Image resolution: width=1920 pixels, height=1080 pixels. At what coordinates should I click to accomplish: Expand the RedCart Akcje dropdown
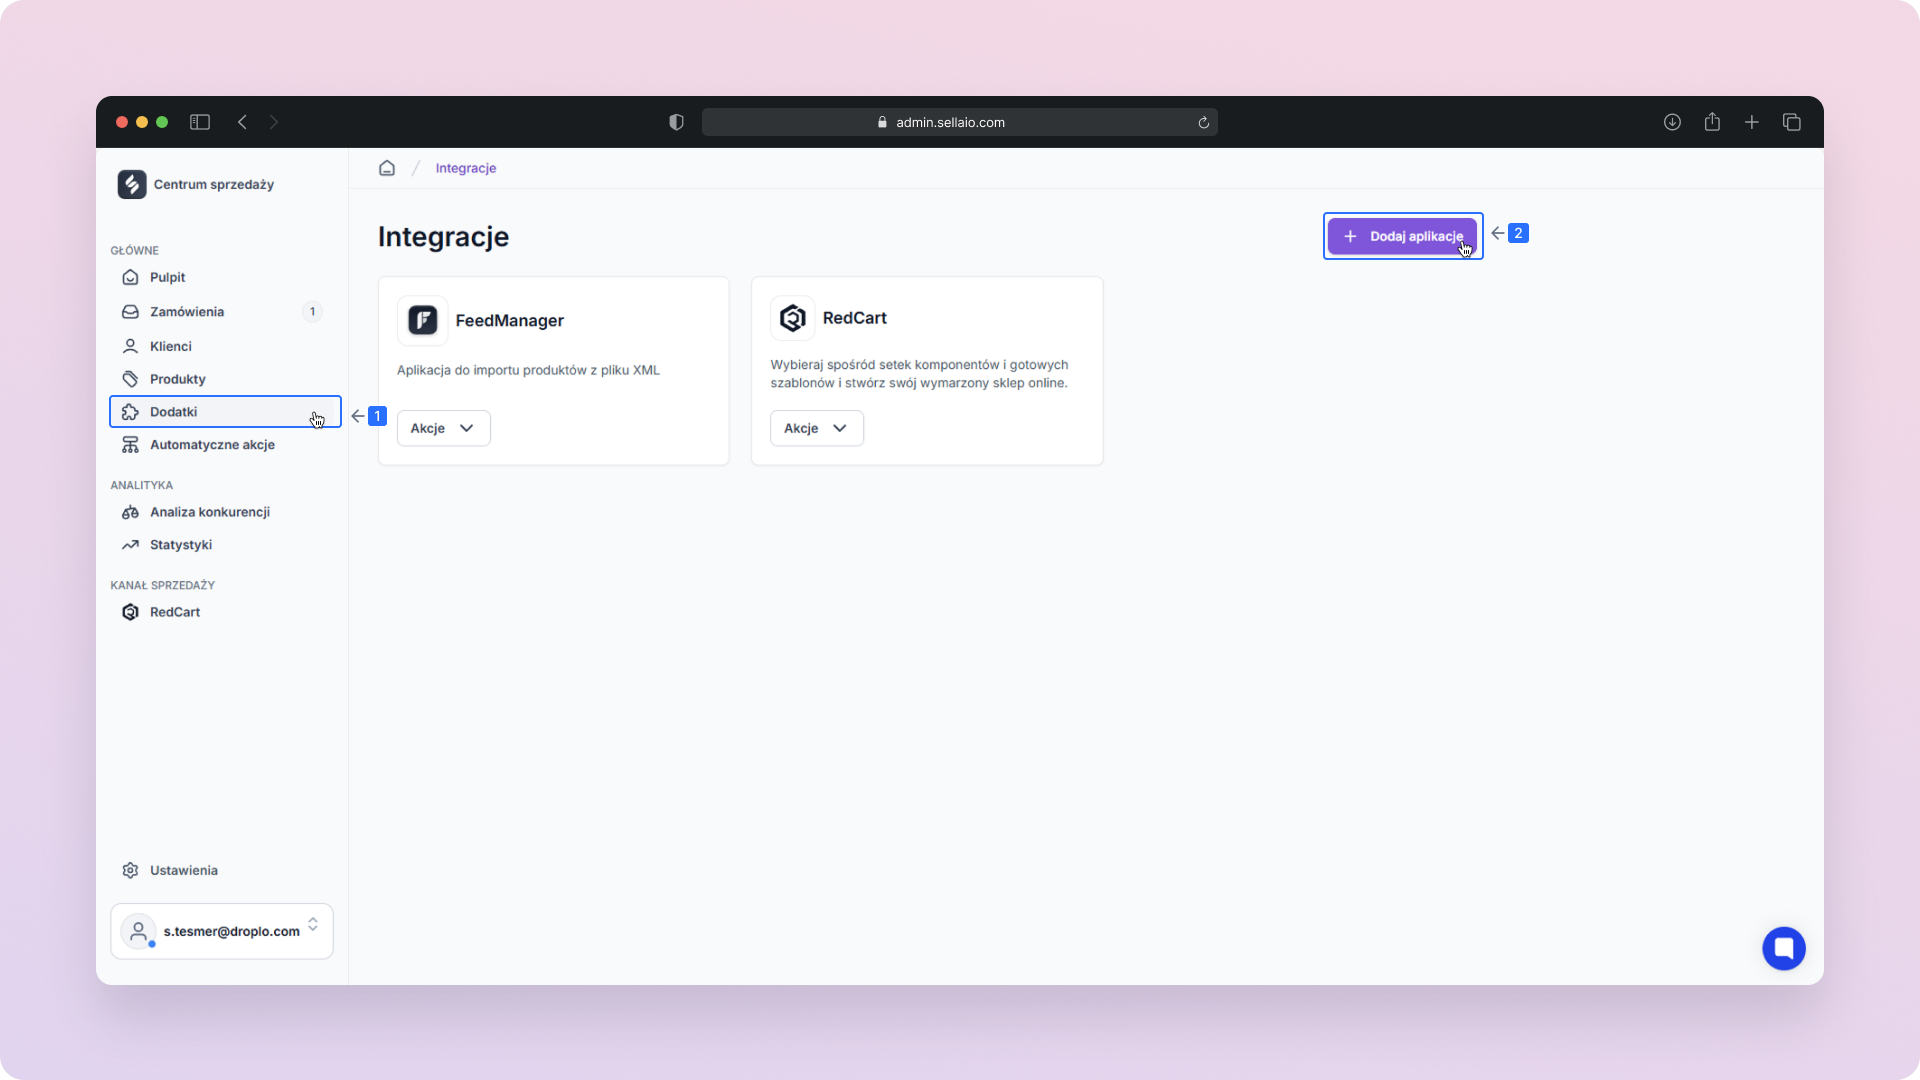pyautogui.click(x=816, y=428)
